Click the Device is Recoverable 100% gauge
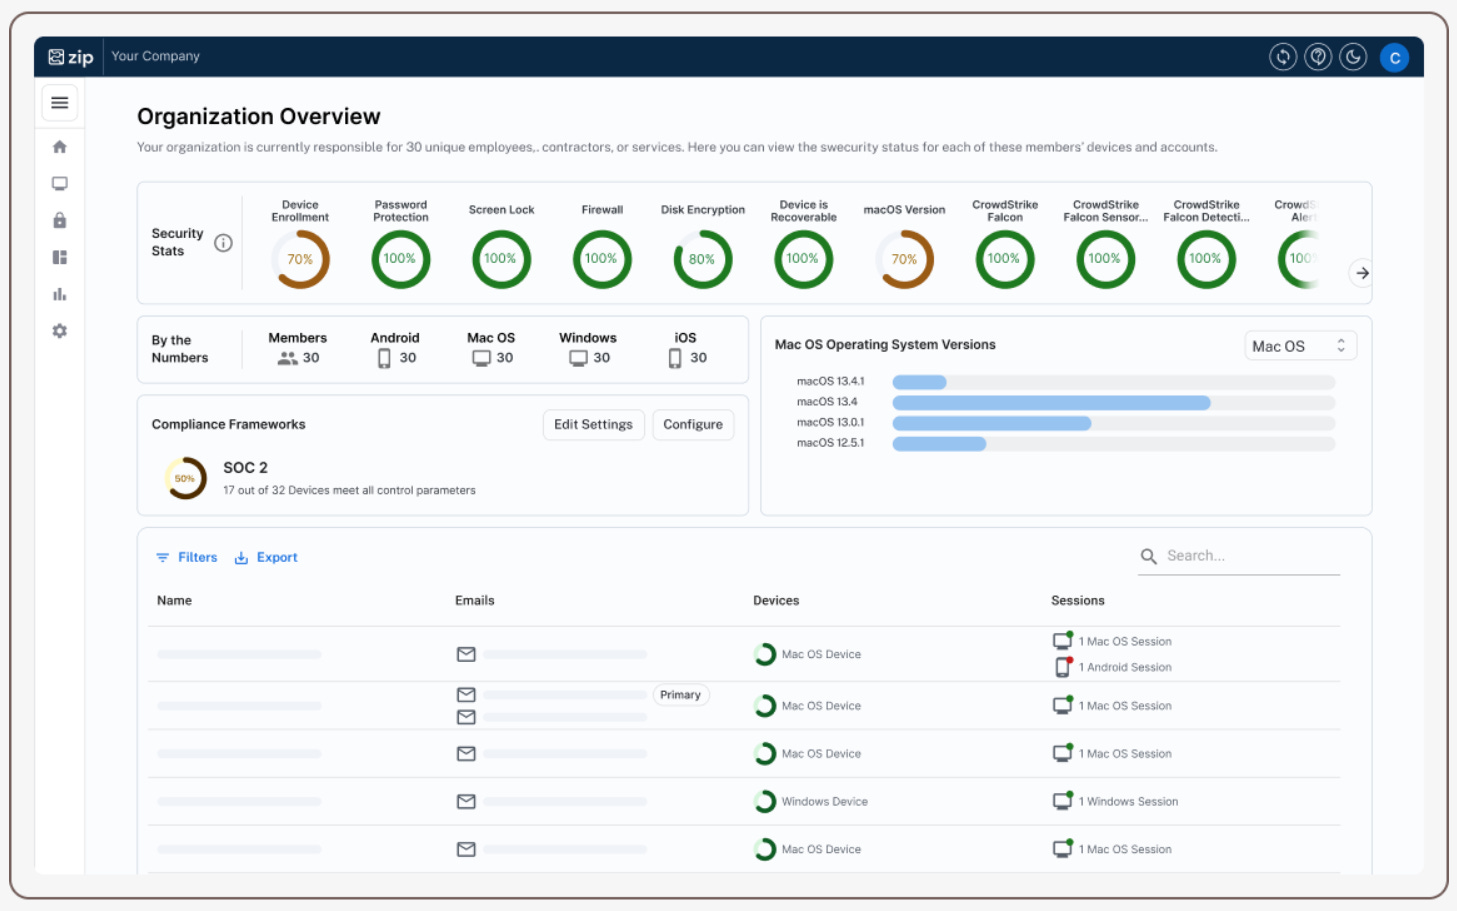Screen dimensions: 1457x911 click(x=803, y=259)
